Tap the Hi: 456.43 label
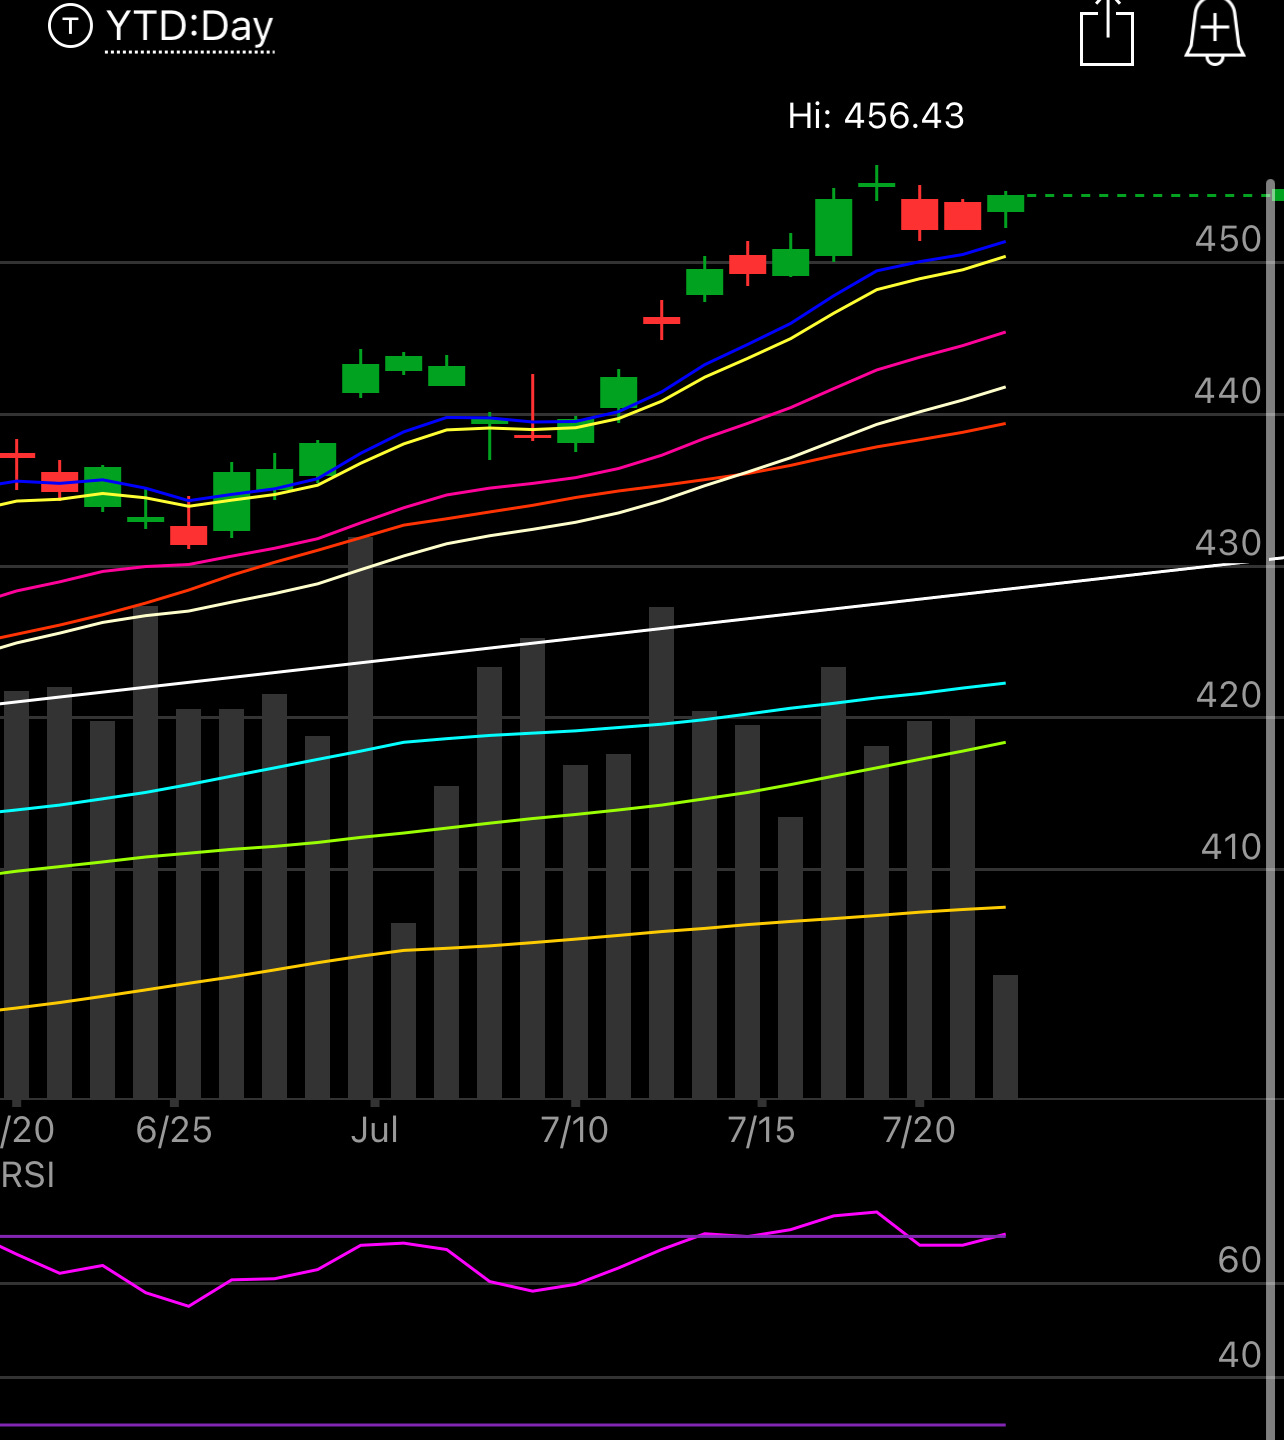The image size is (1284, 1440). [876, 116]
